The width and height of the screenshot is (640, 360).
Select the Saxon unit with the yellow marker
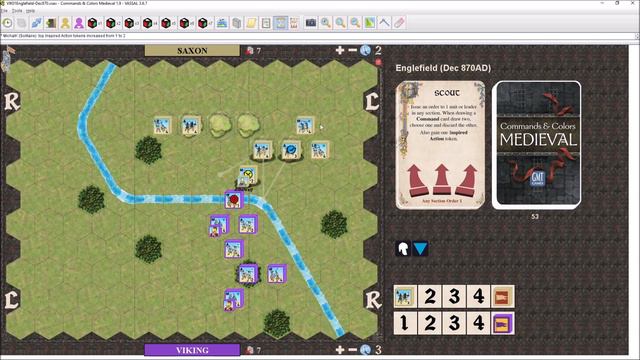pyautogui.click(x=248, y=175)
